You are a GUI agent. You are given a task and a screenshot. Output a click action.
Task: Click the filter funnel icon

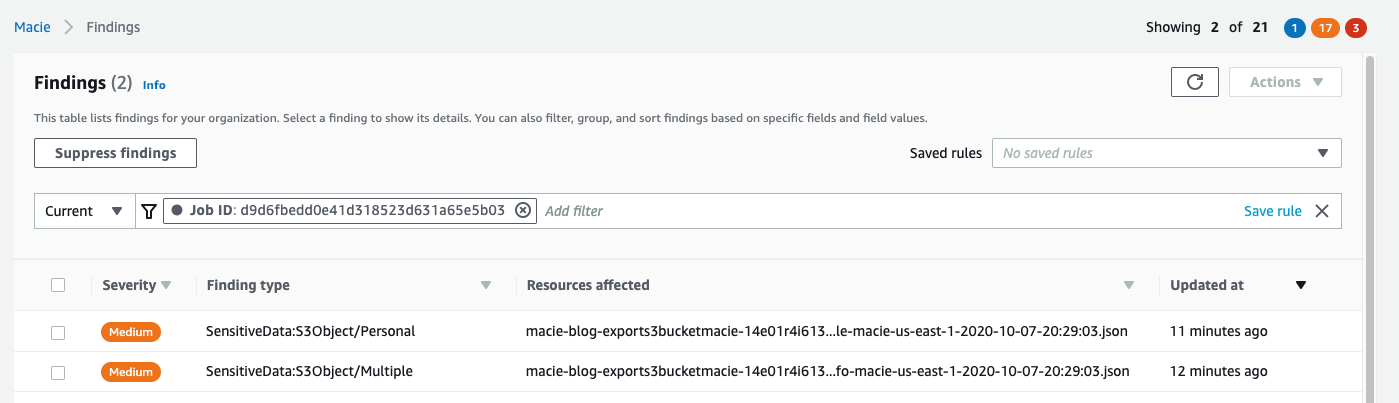[149, 211]
